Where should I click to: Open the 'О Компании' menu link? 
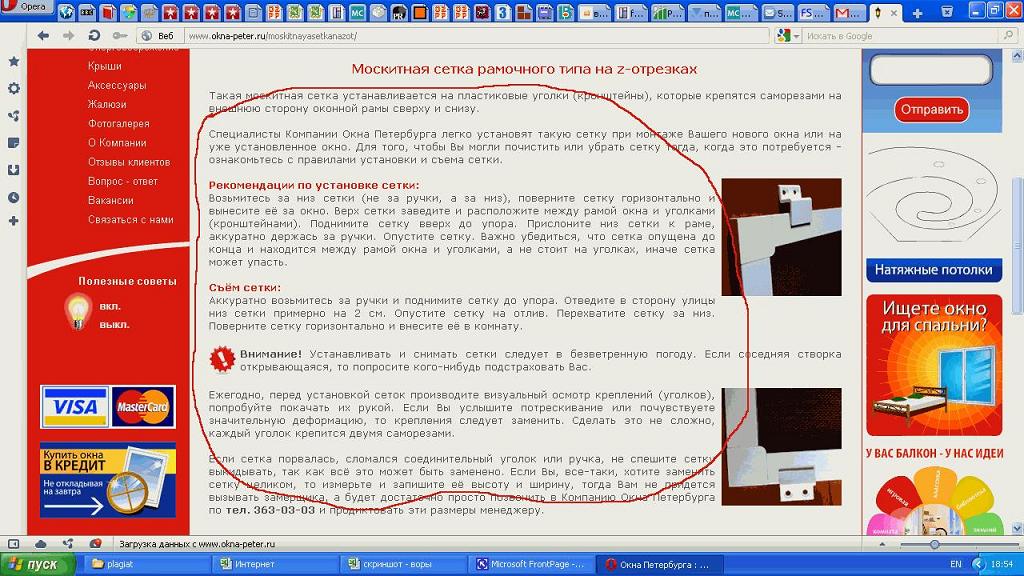click(117, 142)
